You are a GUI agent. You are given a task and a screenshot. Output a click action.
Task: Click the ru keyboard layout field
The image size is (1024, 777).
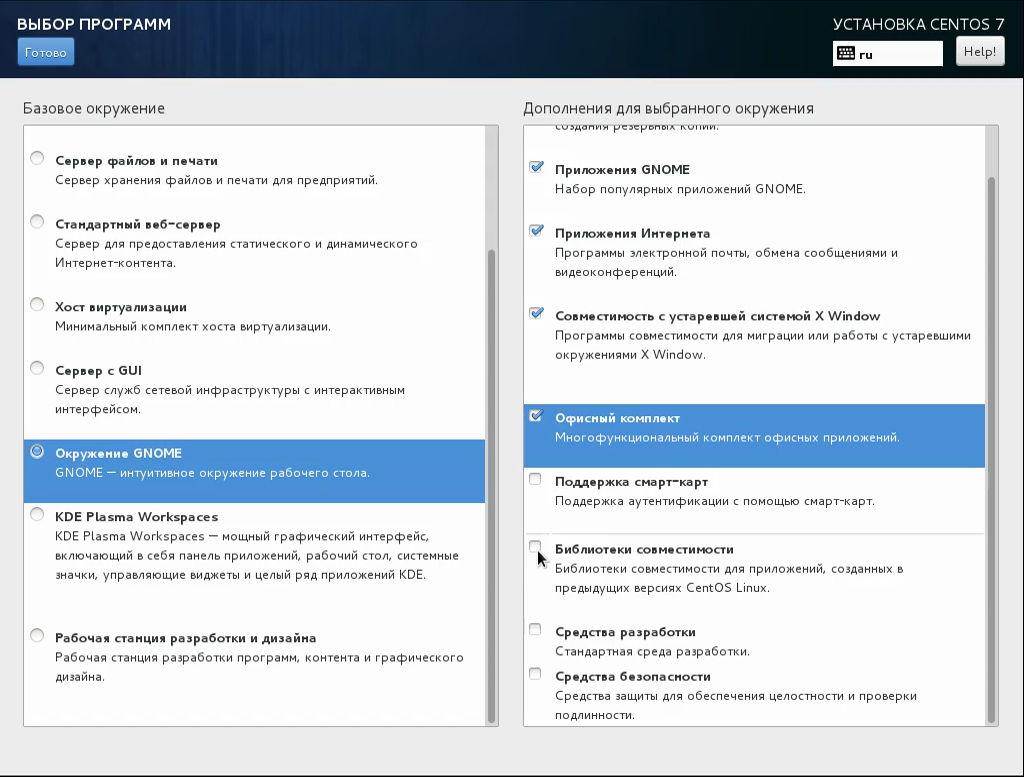[x=888, y=54]
